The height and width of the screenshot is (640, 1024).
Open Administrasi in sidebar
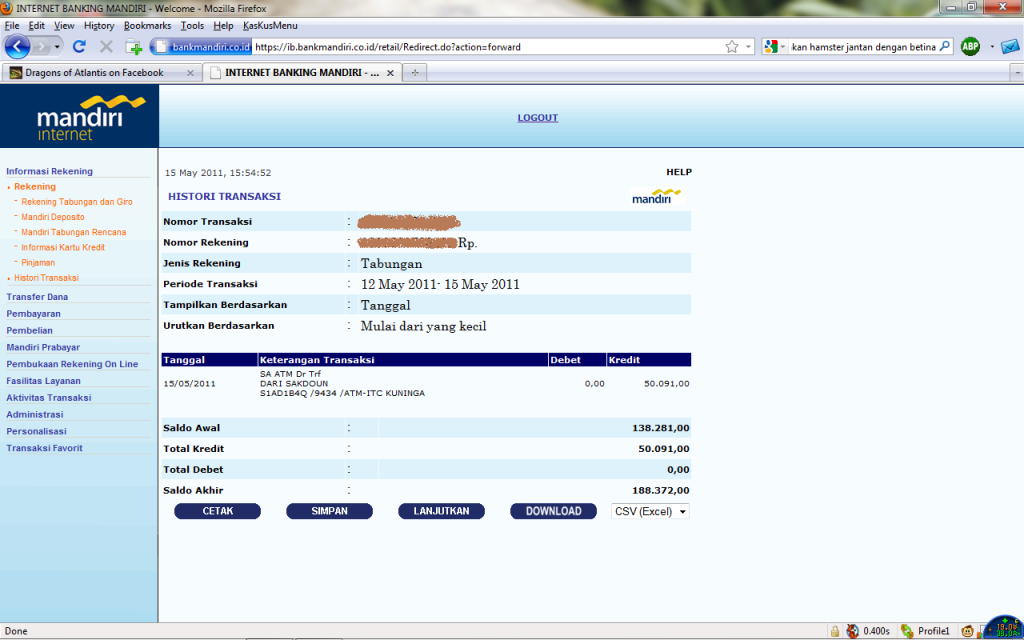pos(35,415)
